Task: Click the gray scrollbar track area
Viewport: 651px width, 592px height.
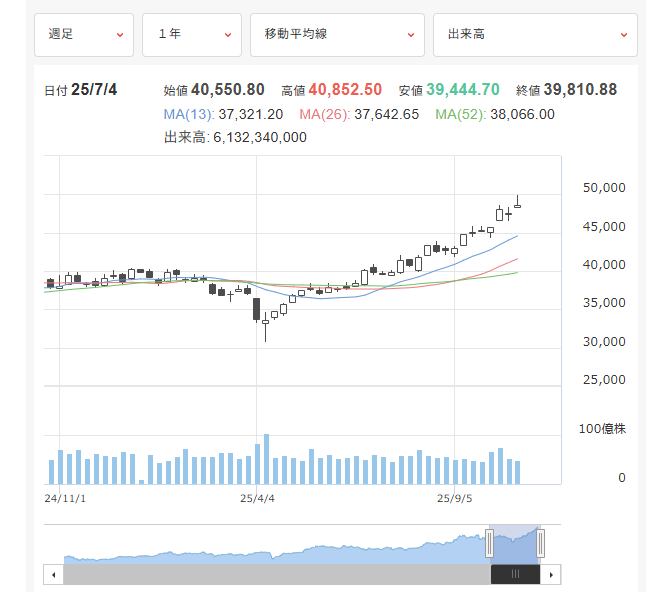Action: tap(270, 574)
